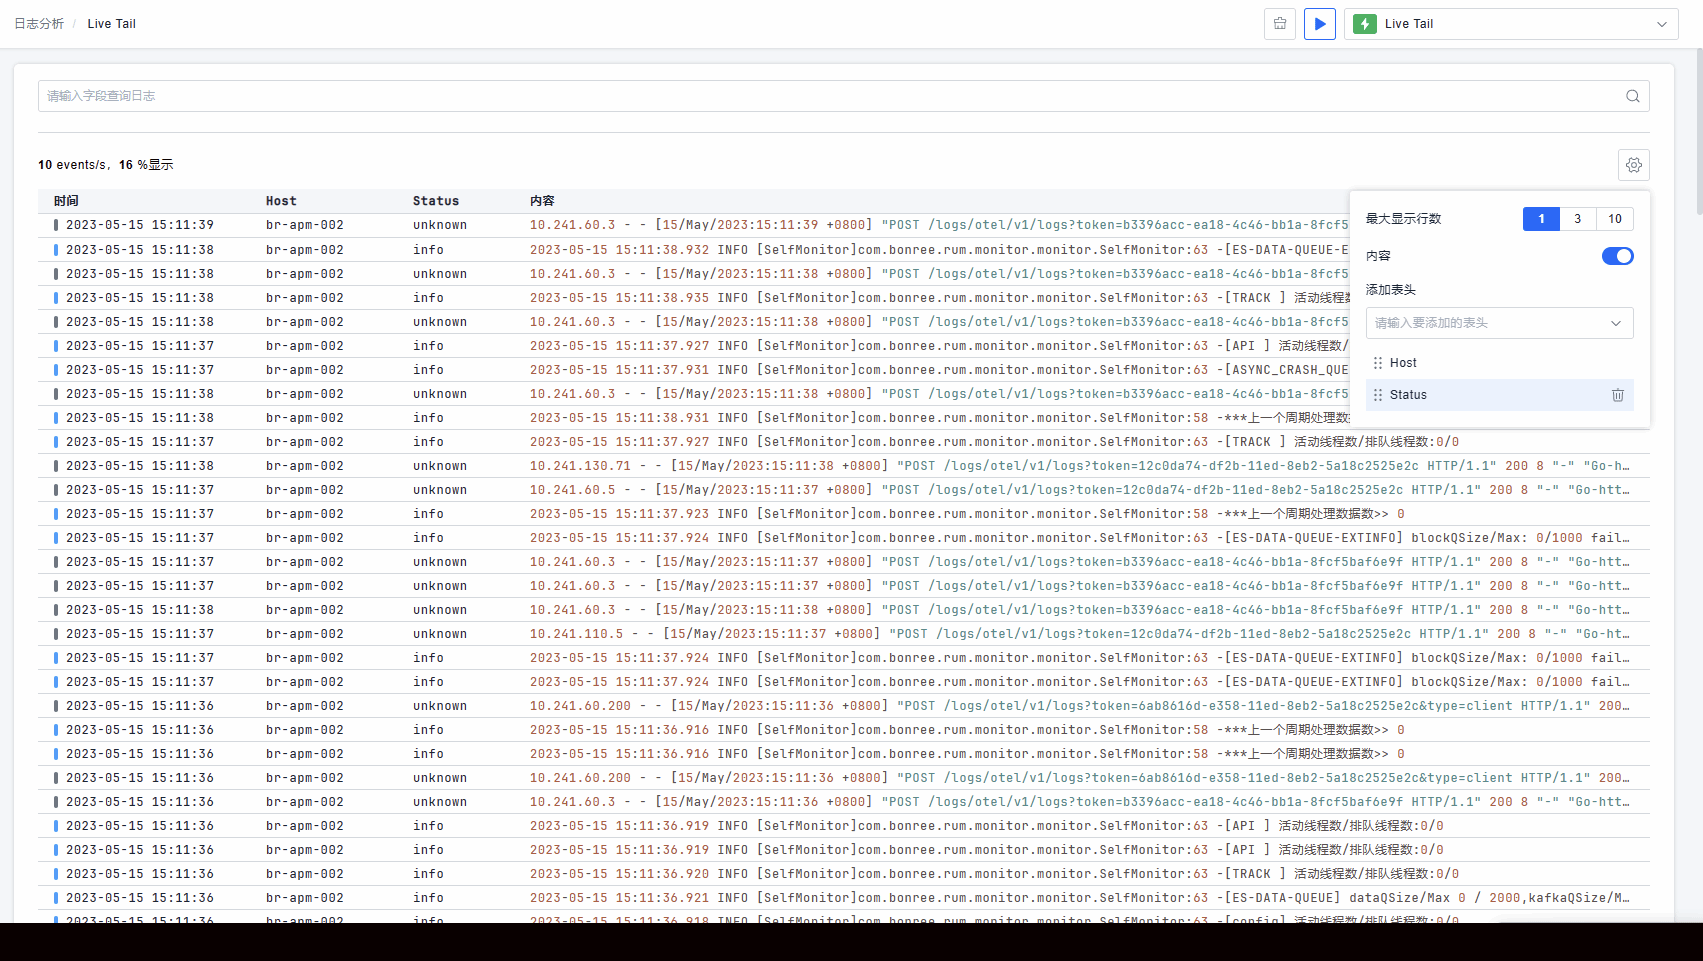This screenshot has height=961, width=1703.
Task: Set max display rows to 1
Action: pyautogui.click(x=1541, y=219)
